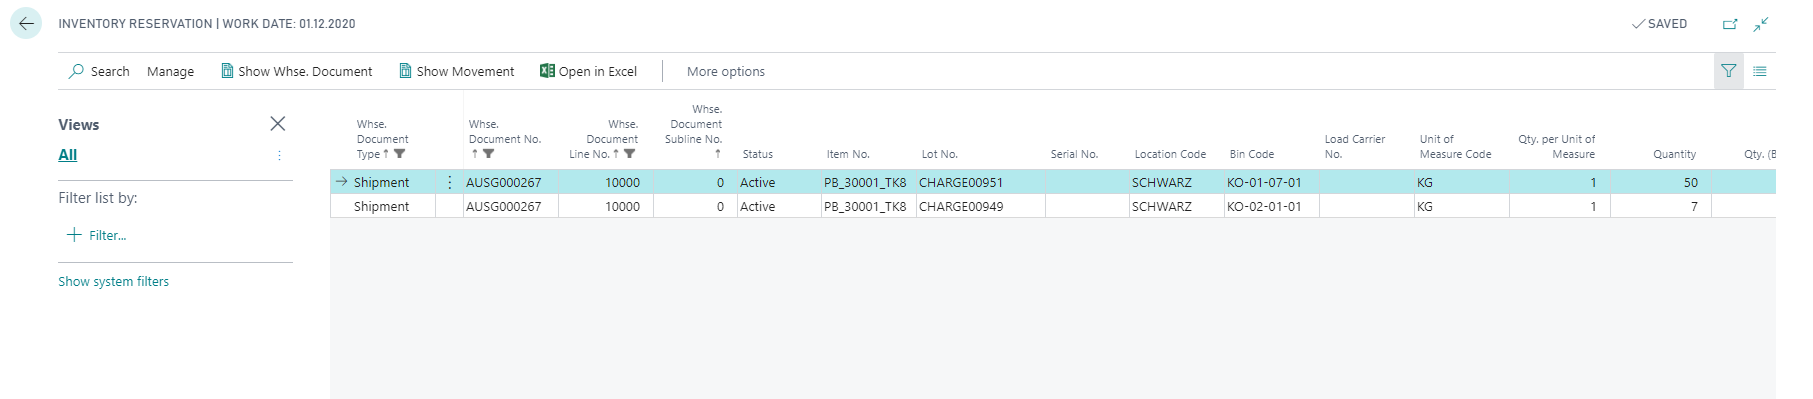Click Show system filters link
This screenshot has height=399, width=1813.
point(113,282)
